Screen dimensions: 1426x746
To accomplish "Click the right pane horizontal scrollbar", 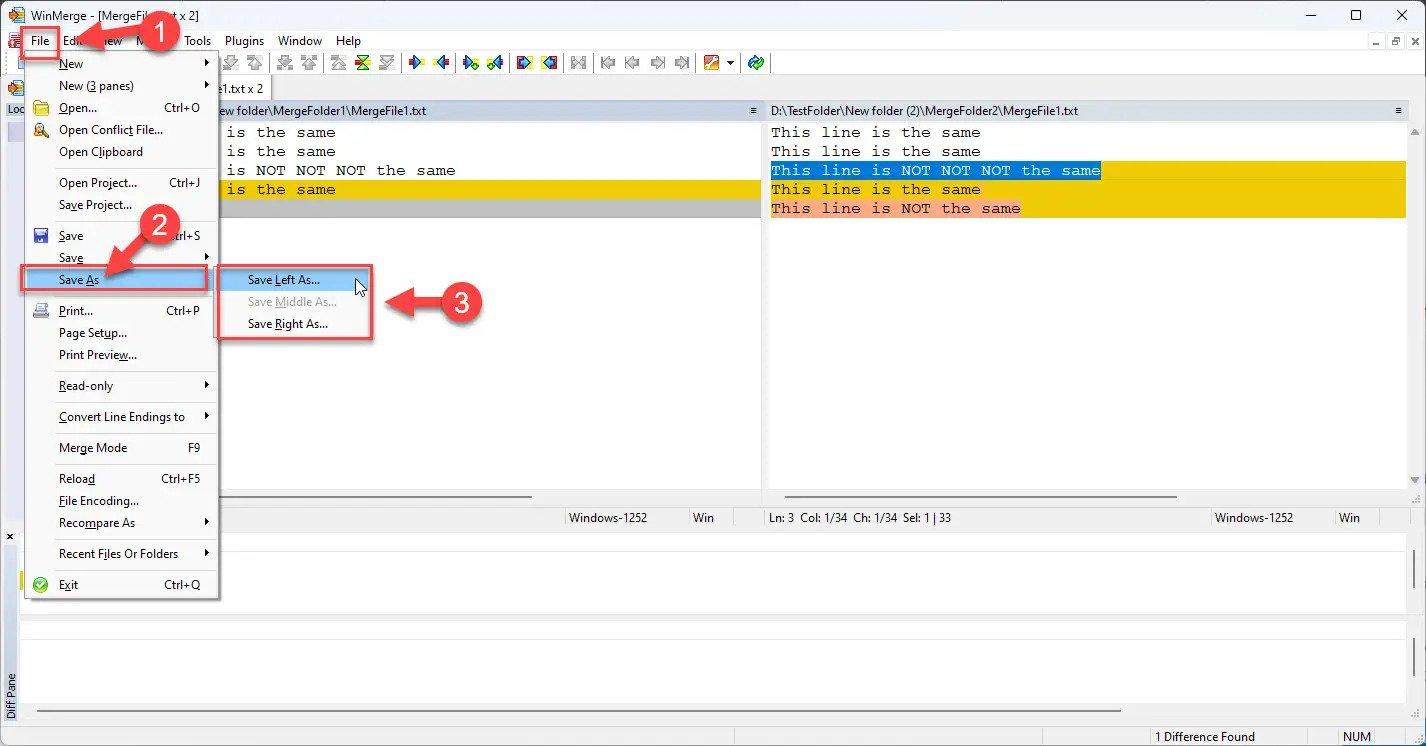I will coord(981,497).
